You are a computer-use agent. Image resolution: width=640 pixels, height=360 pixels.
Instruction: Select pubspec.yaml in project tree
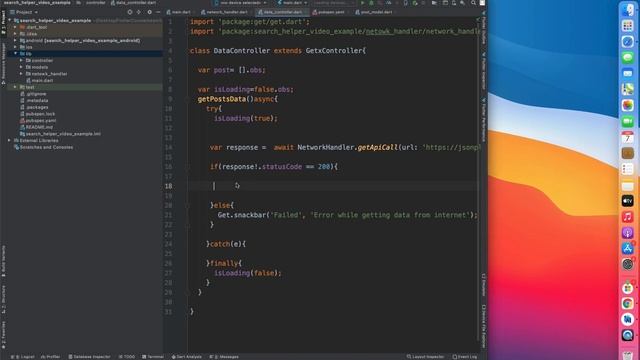(x=38, y=120)
